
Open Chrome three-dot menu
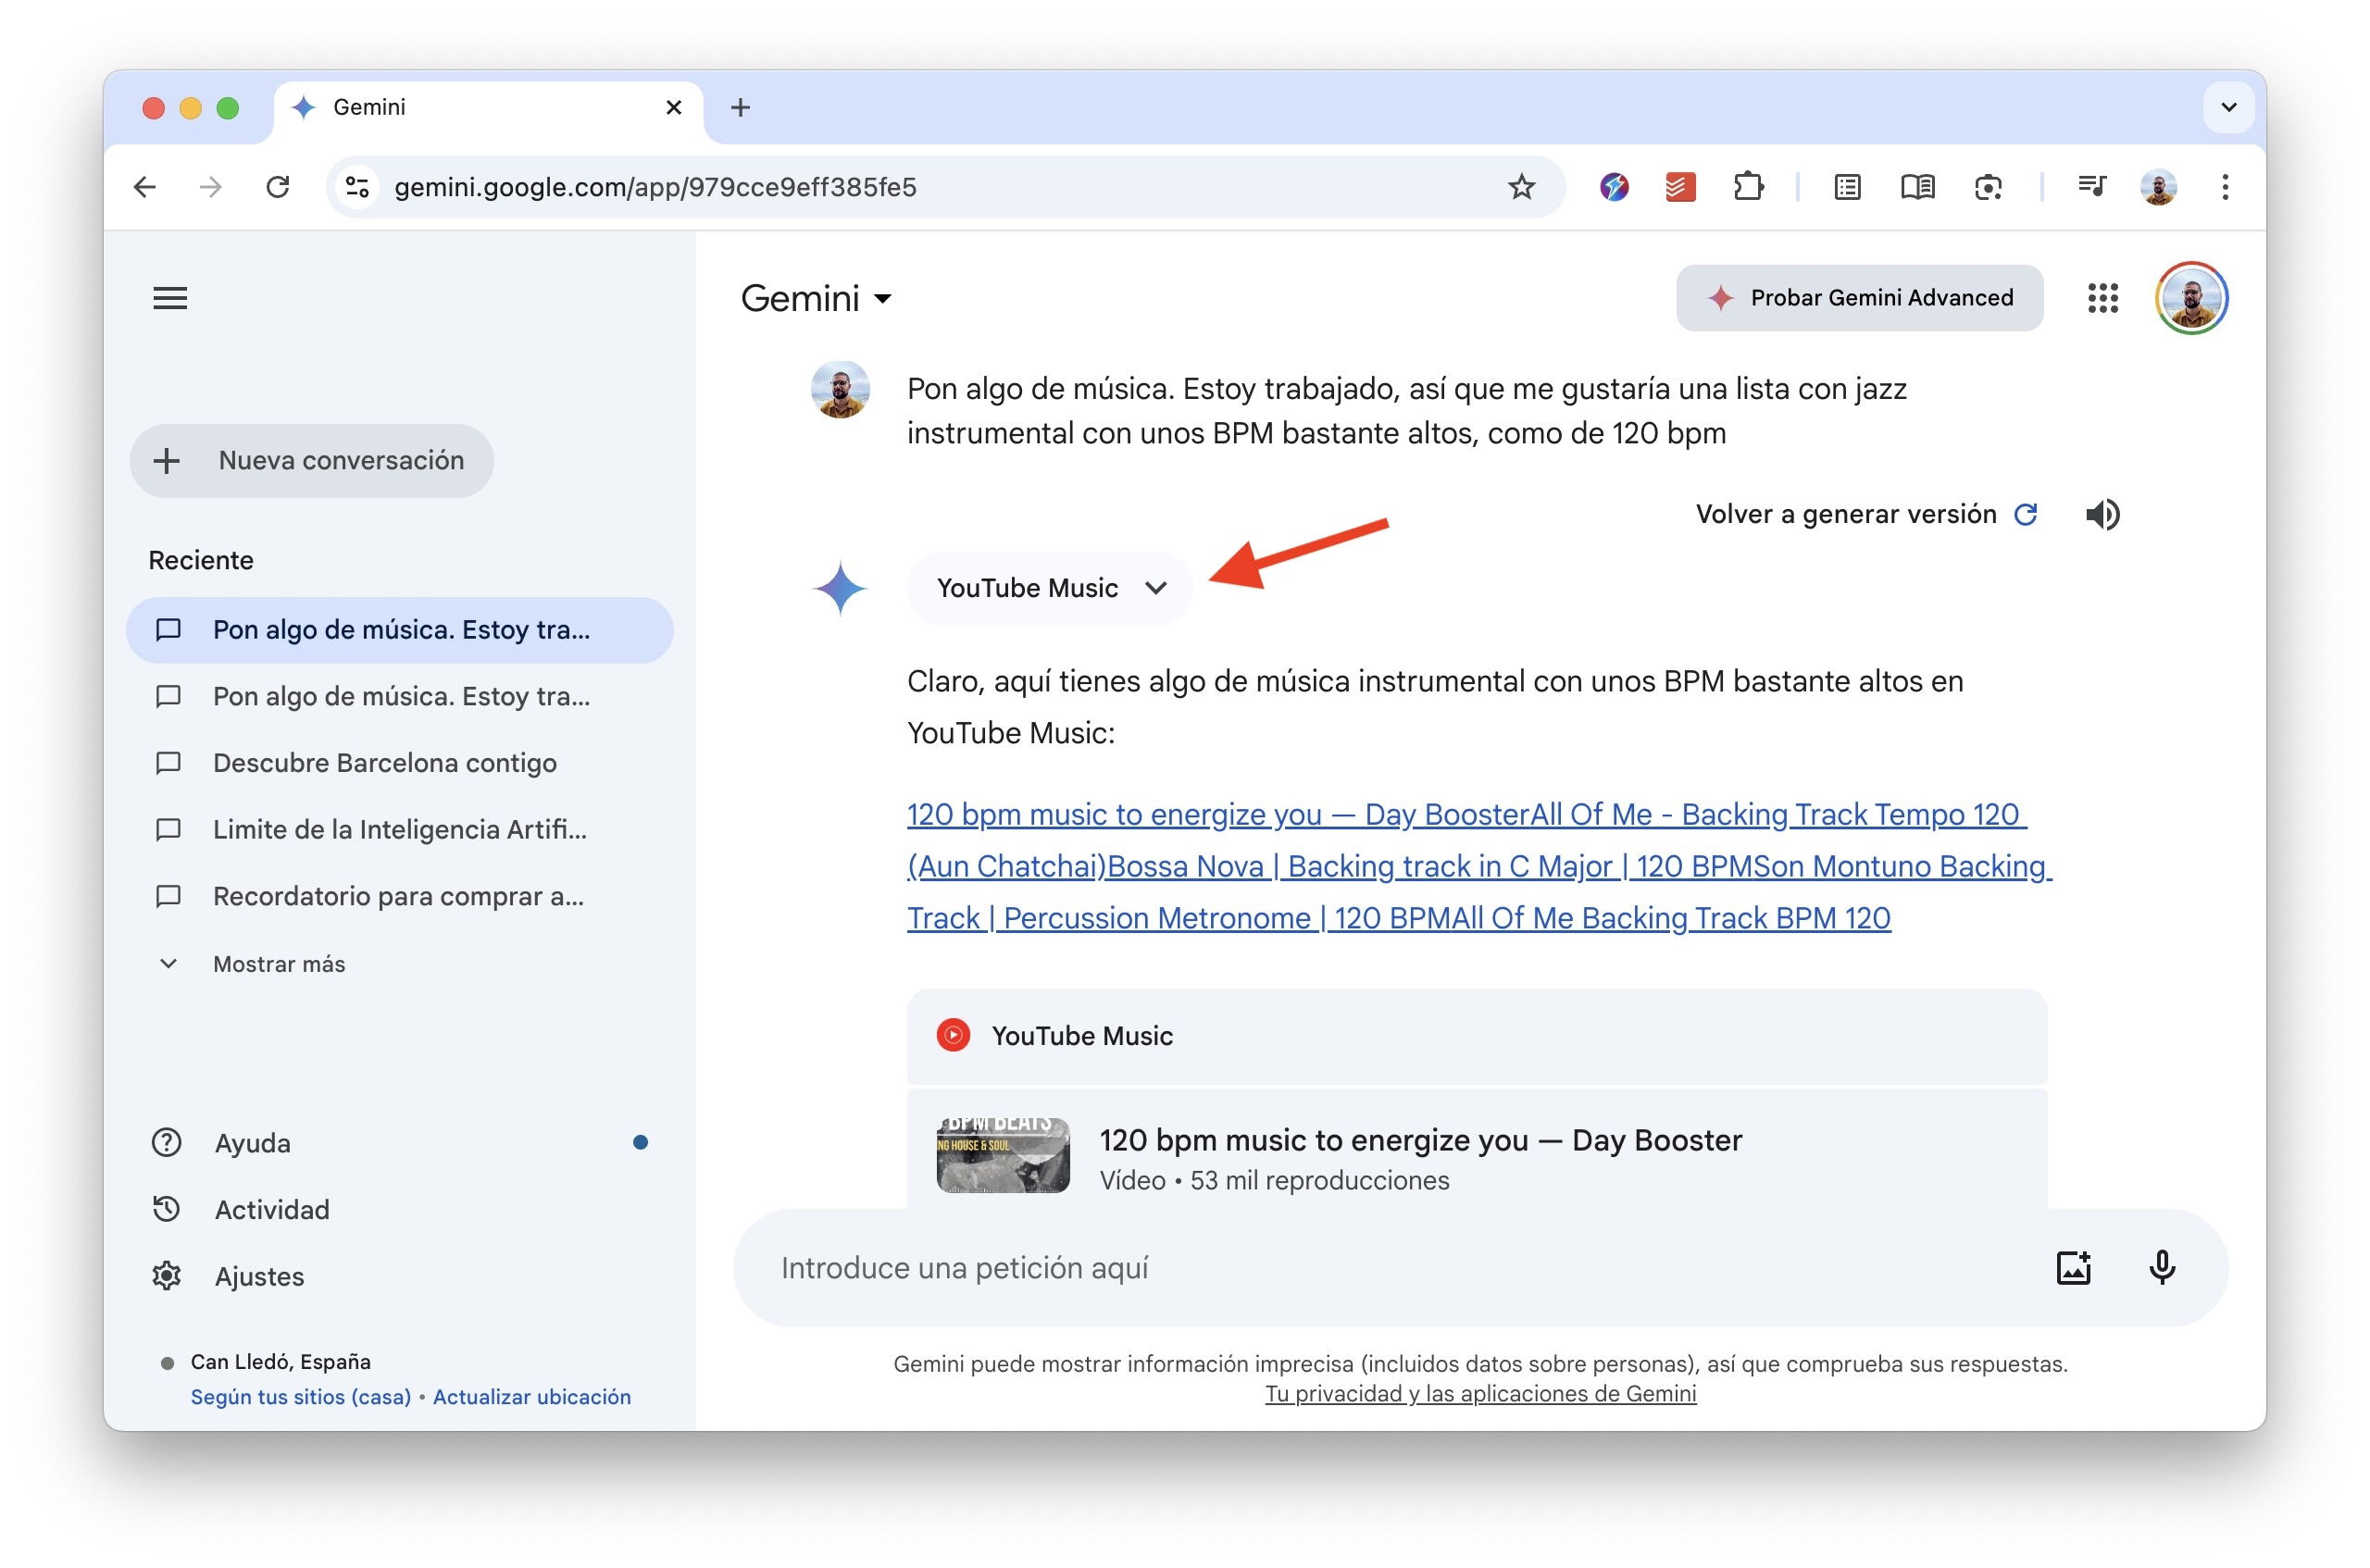[x=2225, y=187]
